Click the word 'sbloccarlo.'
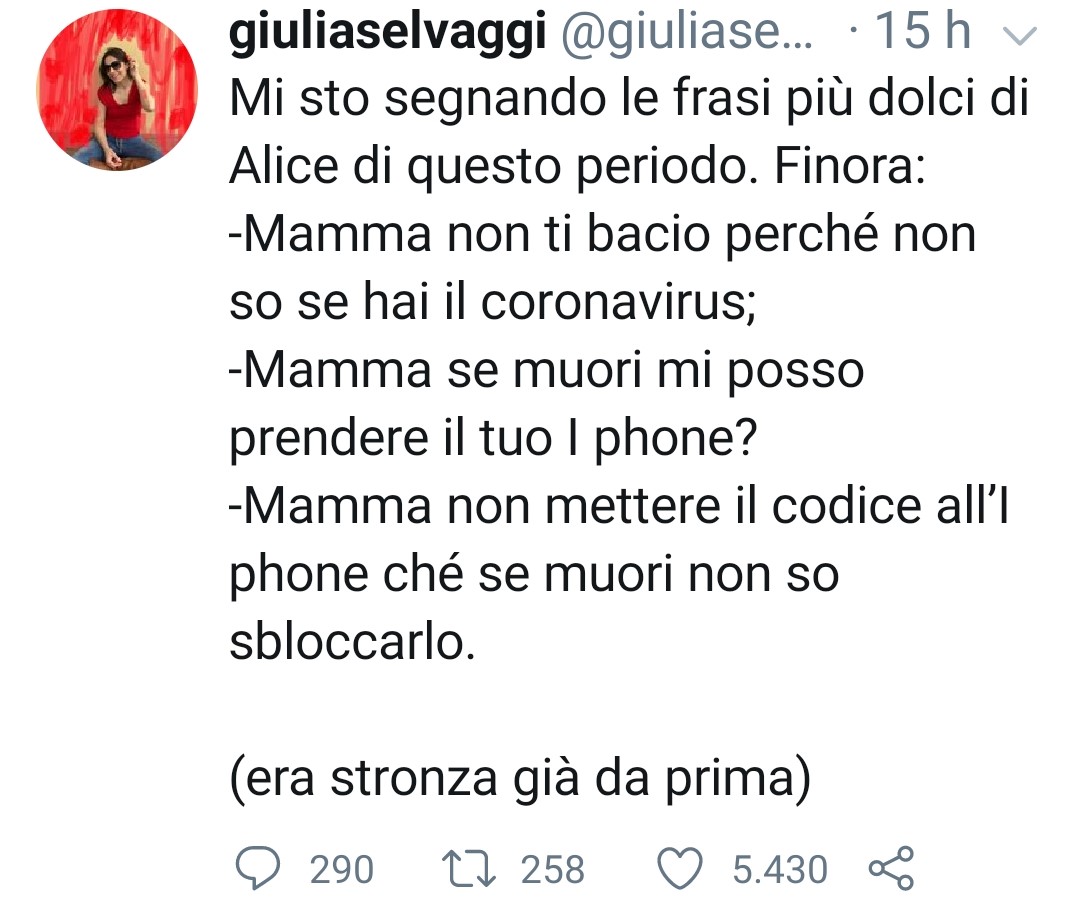Screen dimensions: 1074x924 pos(352,642)
